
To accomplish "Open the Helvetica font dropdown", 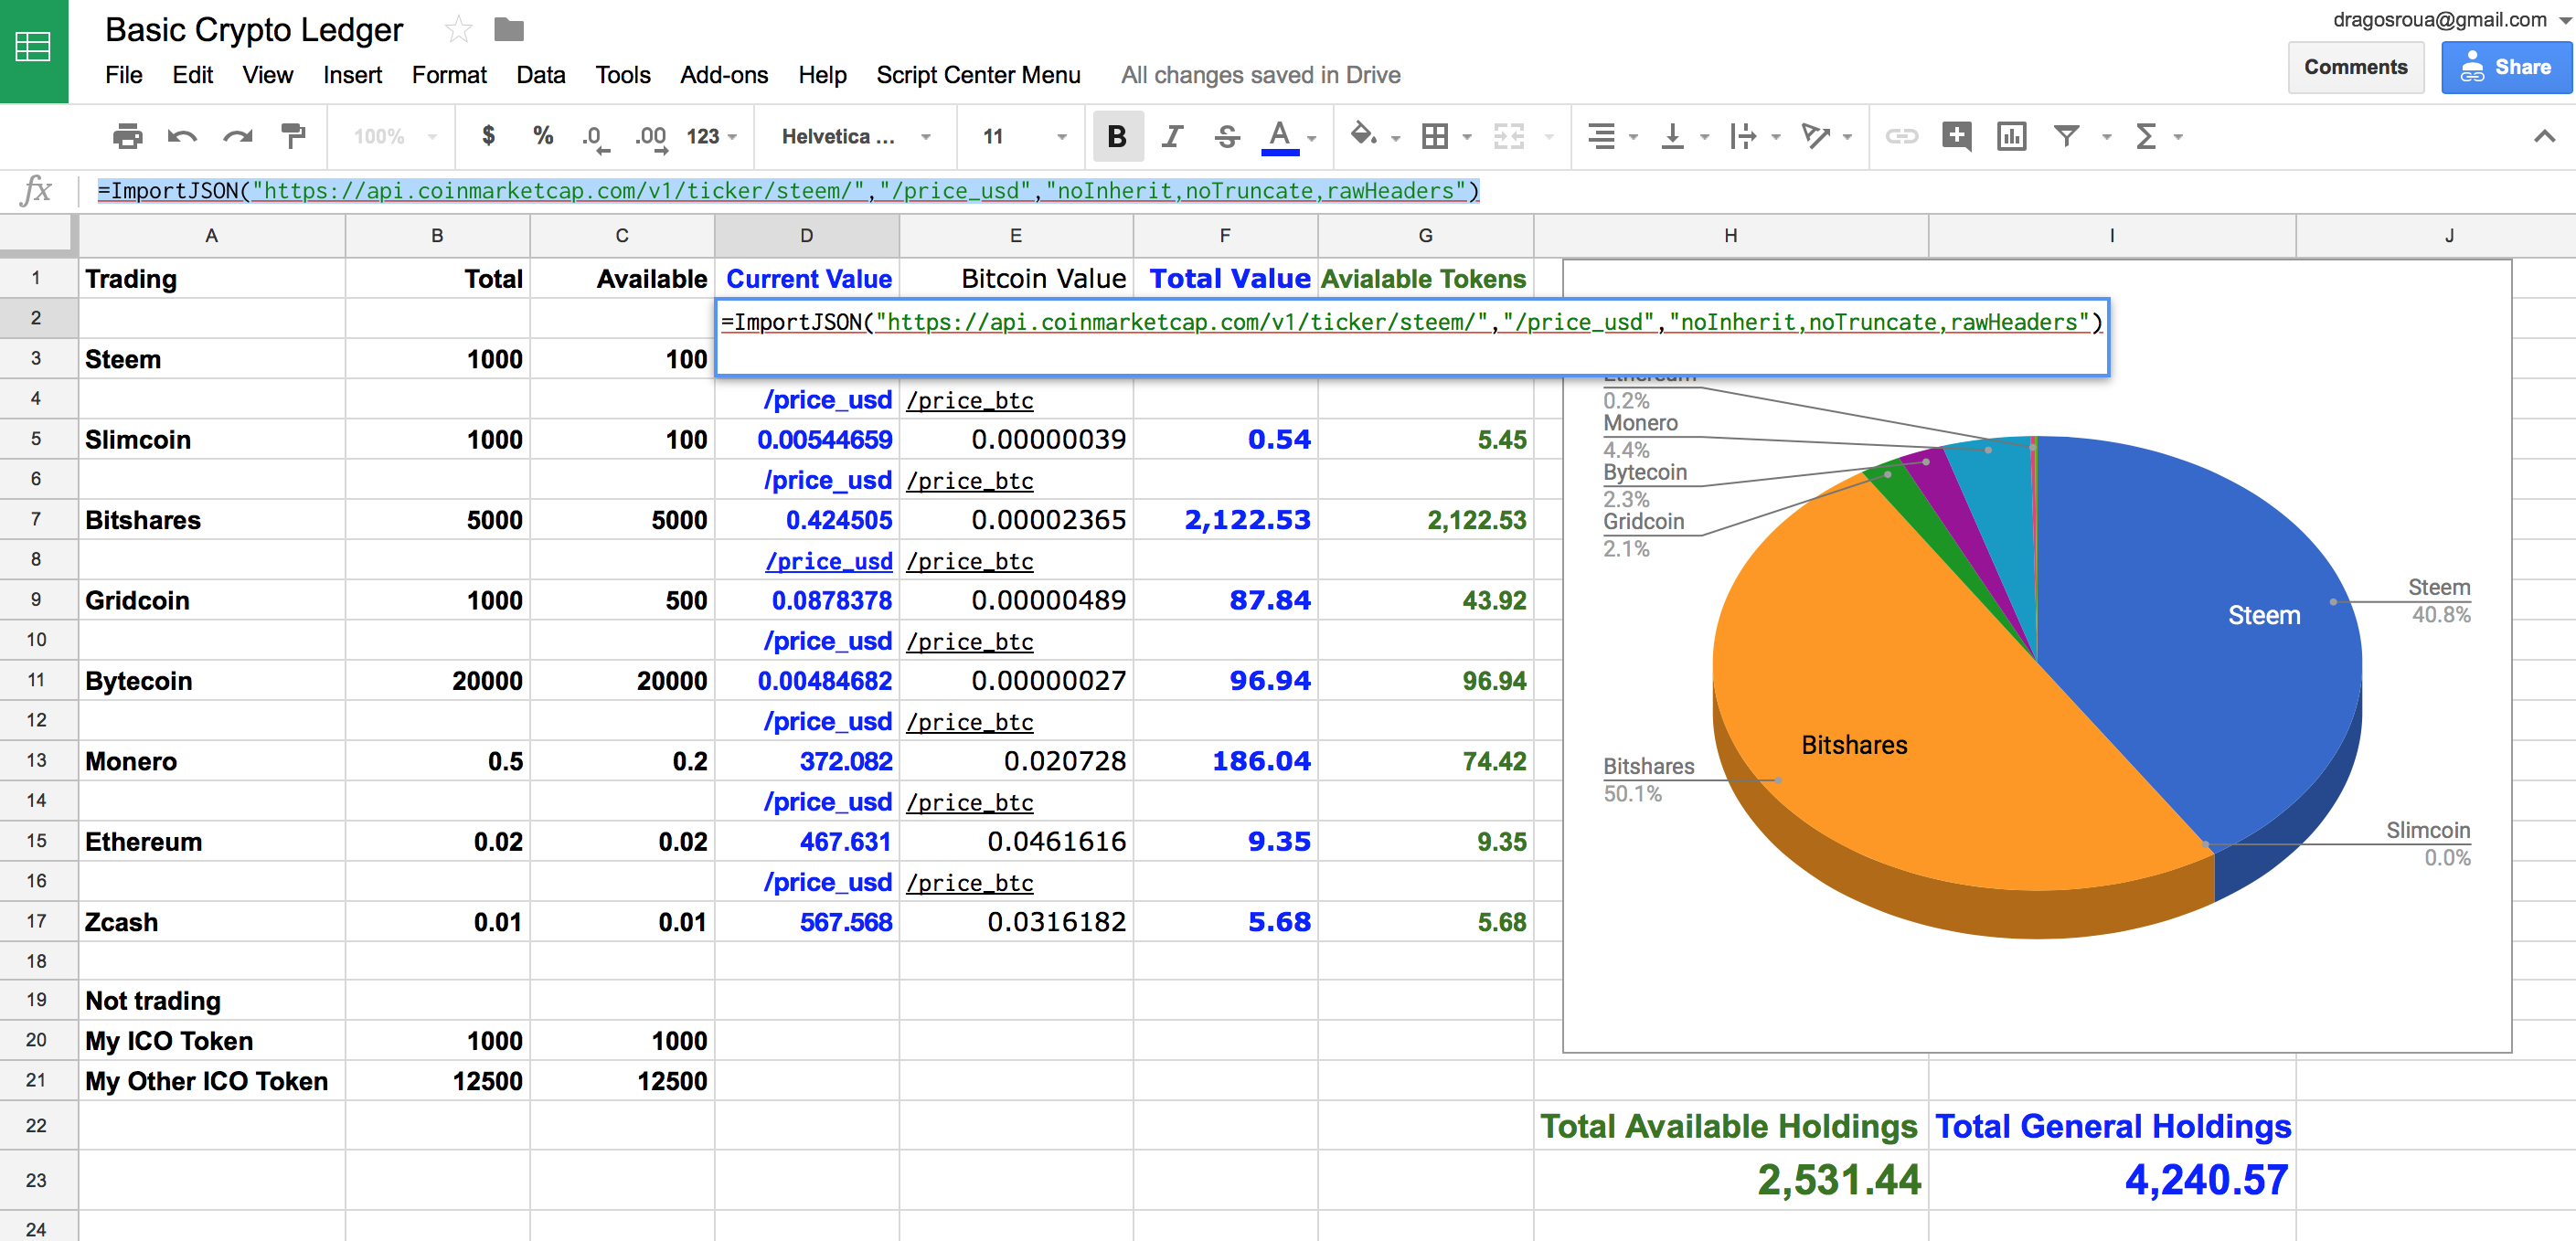I will click(x=856, y=136).
